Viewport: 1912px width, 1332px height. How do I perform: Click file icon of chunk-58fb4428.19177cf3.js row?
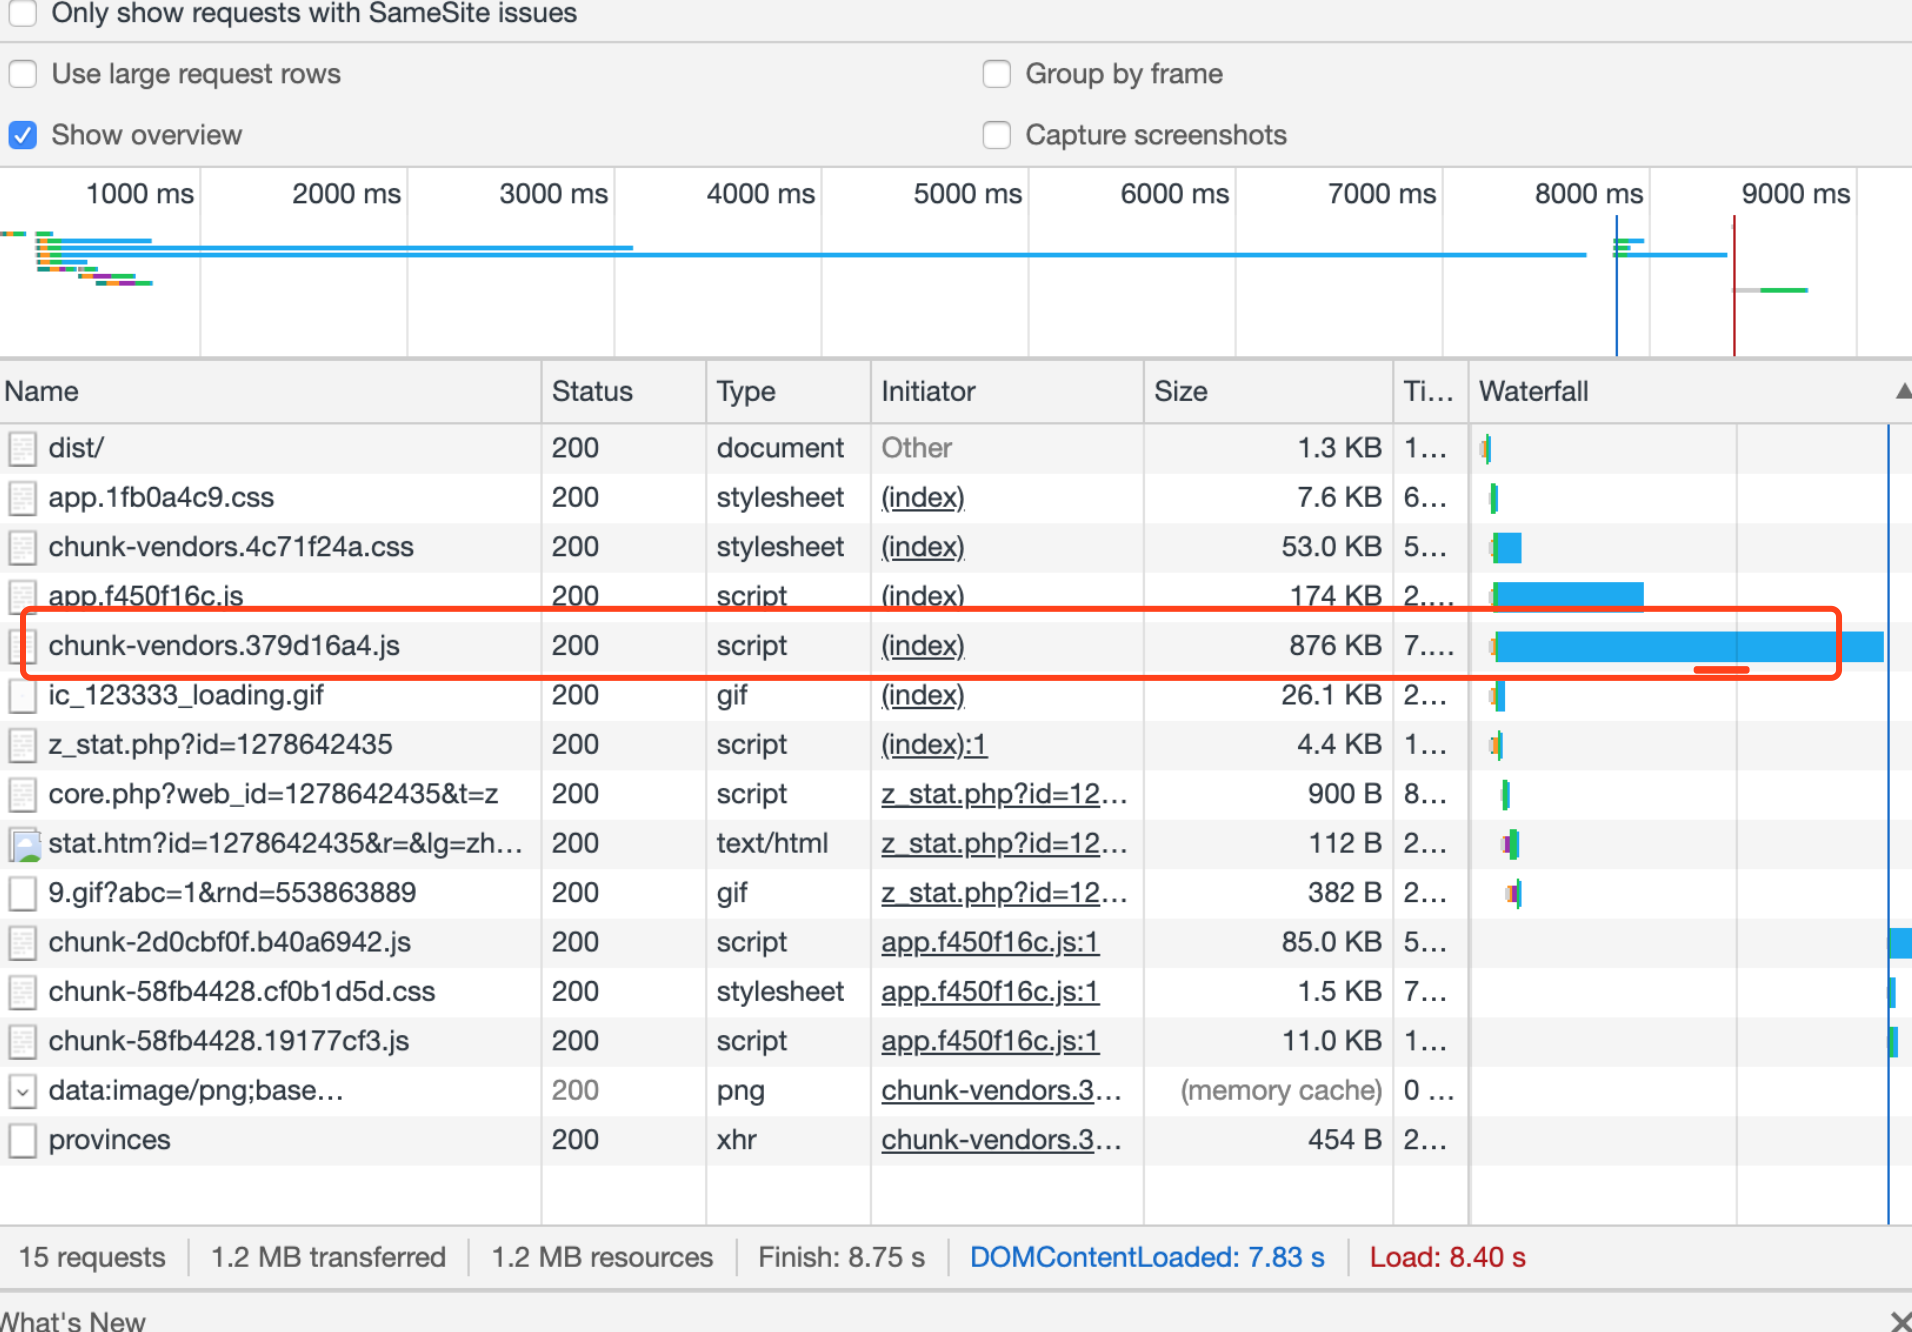point(22,1041)
